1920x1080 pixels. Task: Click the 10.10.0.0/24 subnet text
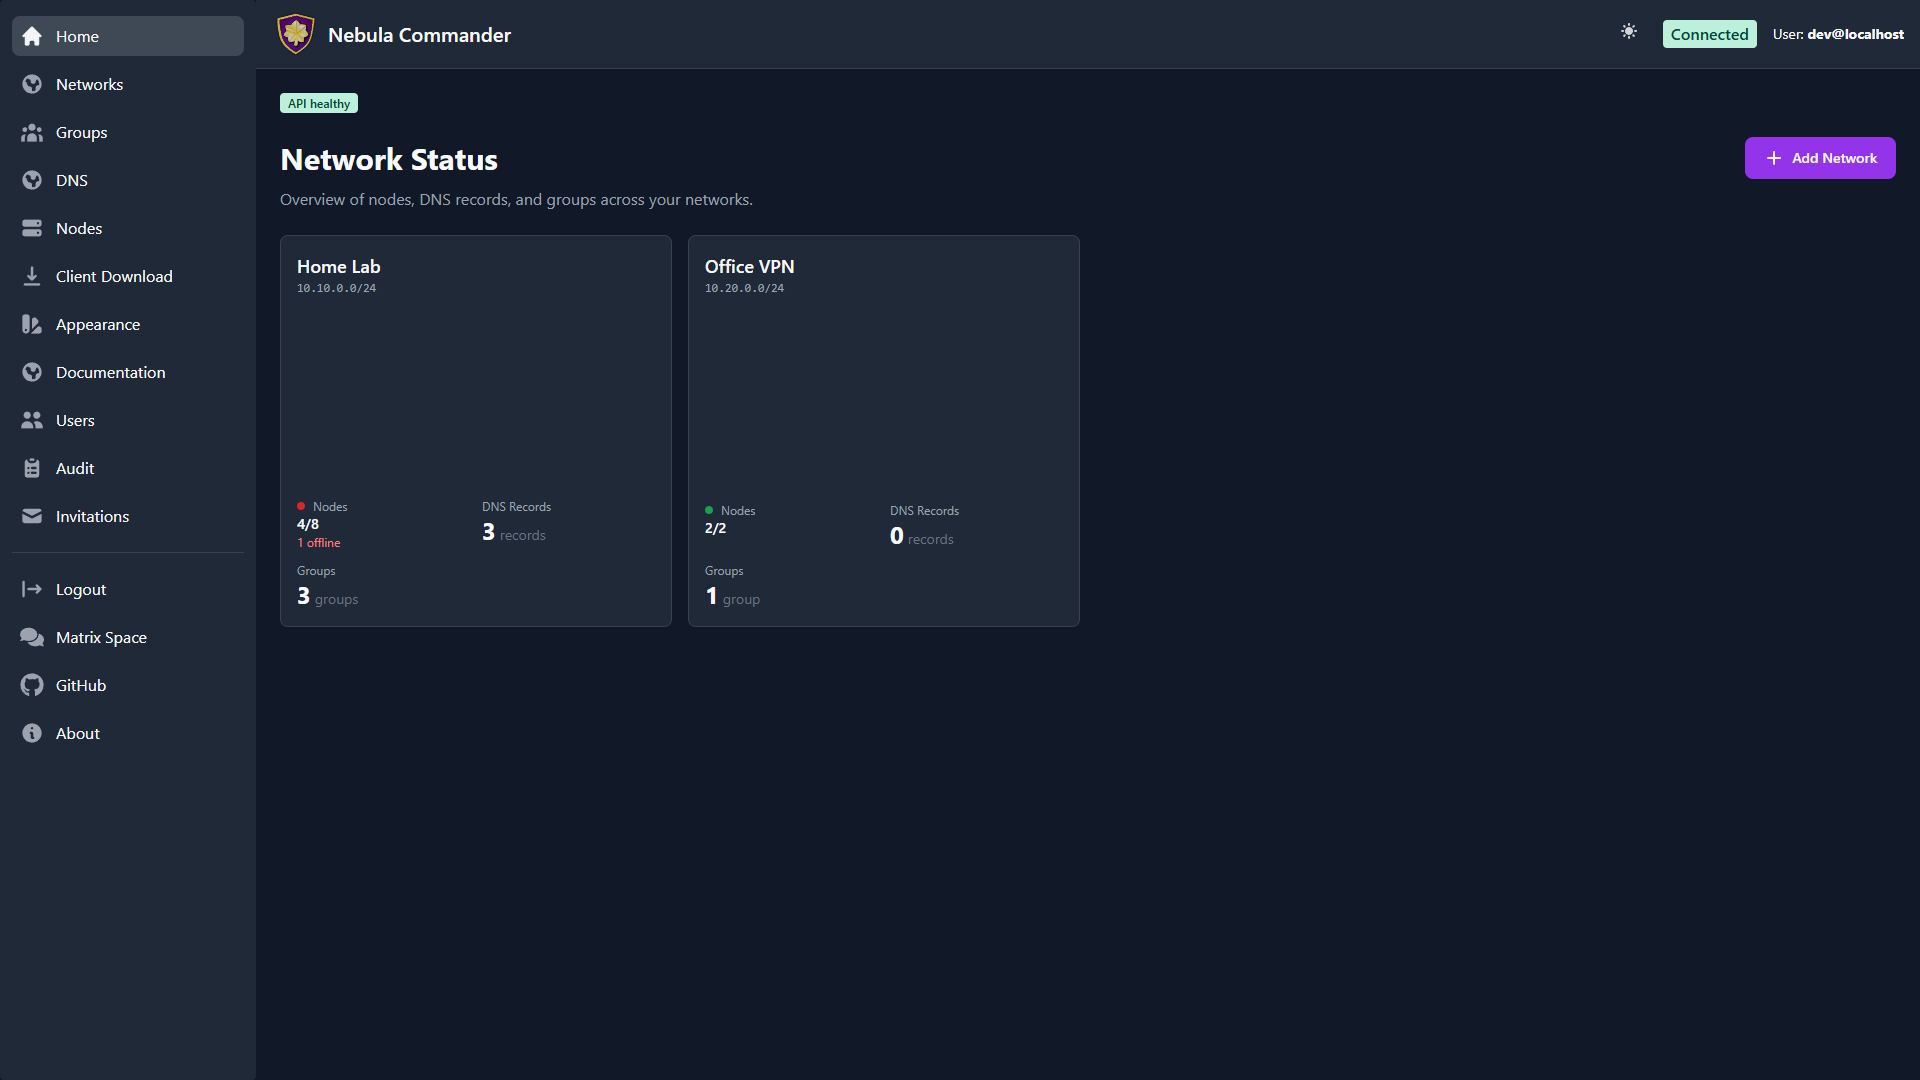tap(336, 288)
